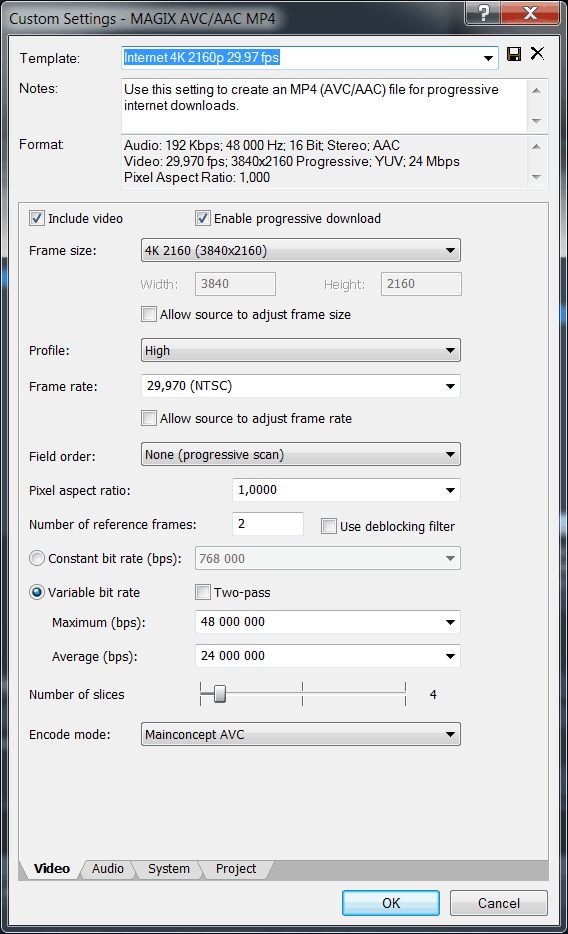Open the help question mark button
Screen dimensions: 568x934
click(x=483, y=13)
